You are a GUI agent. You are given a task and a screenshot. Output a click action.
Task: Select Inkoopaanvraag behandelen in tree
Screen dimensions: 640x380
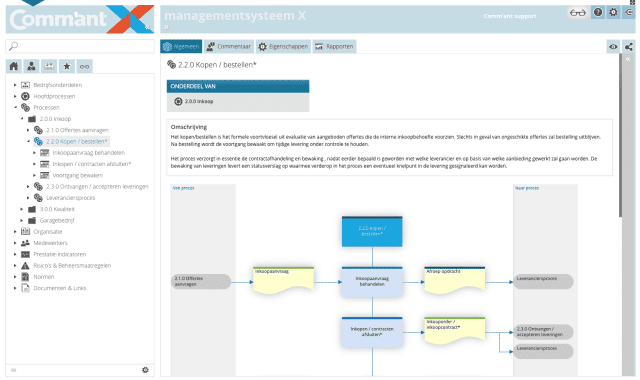coord(89,153)
